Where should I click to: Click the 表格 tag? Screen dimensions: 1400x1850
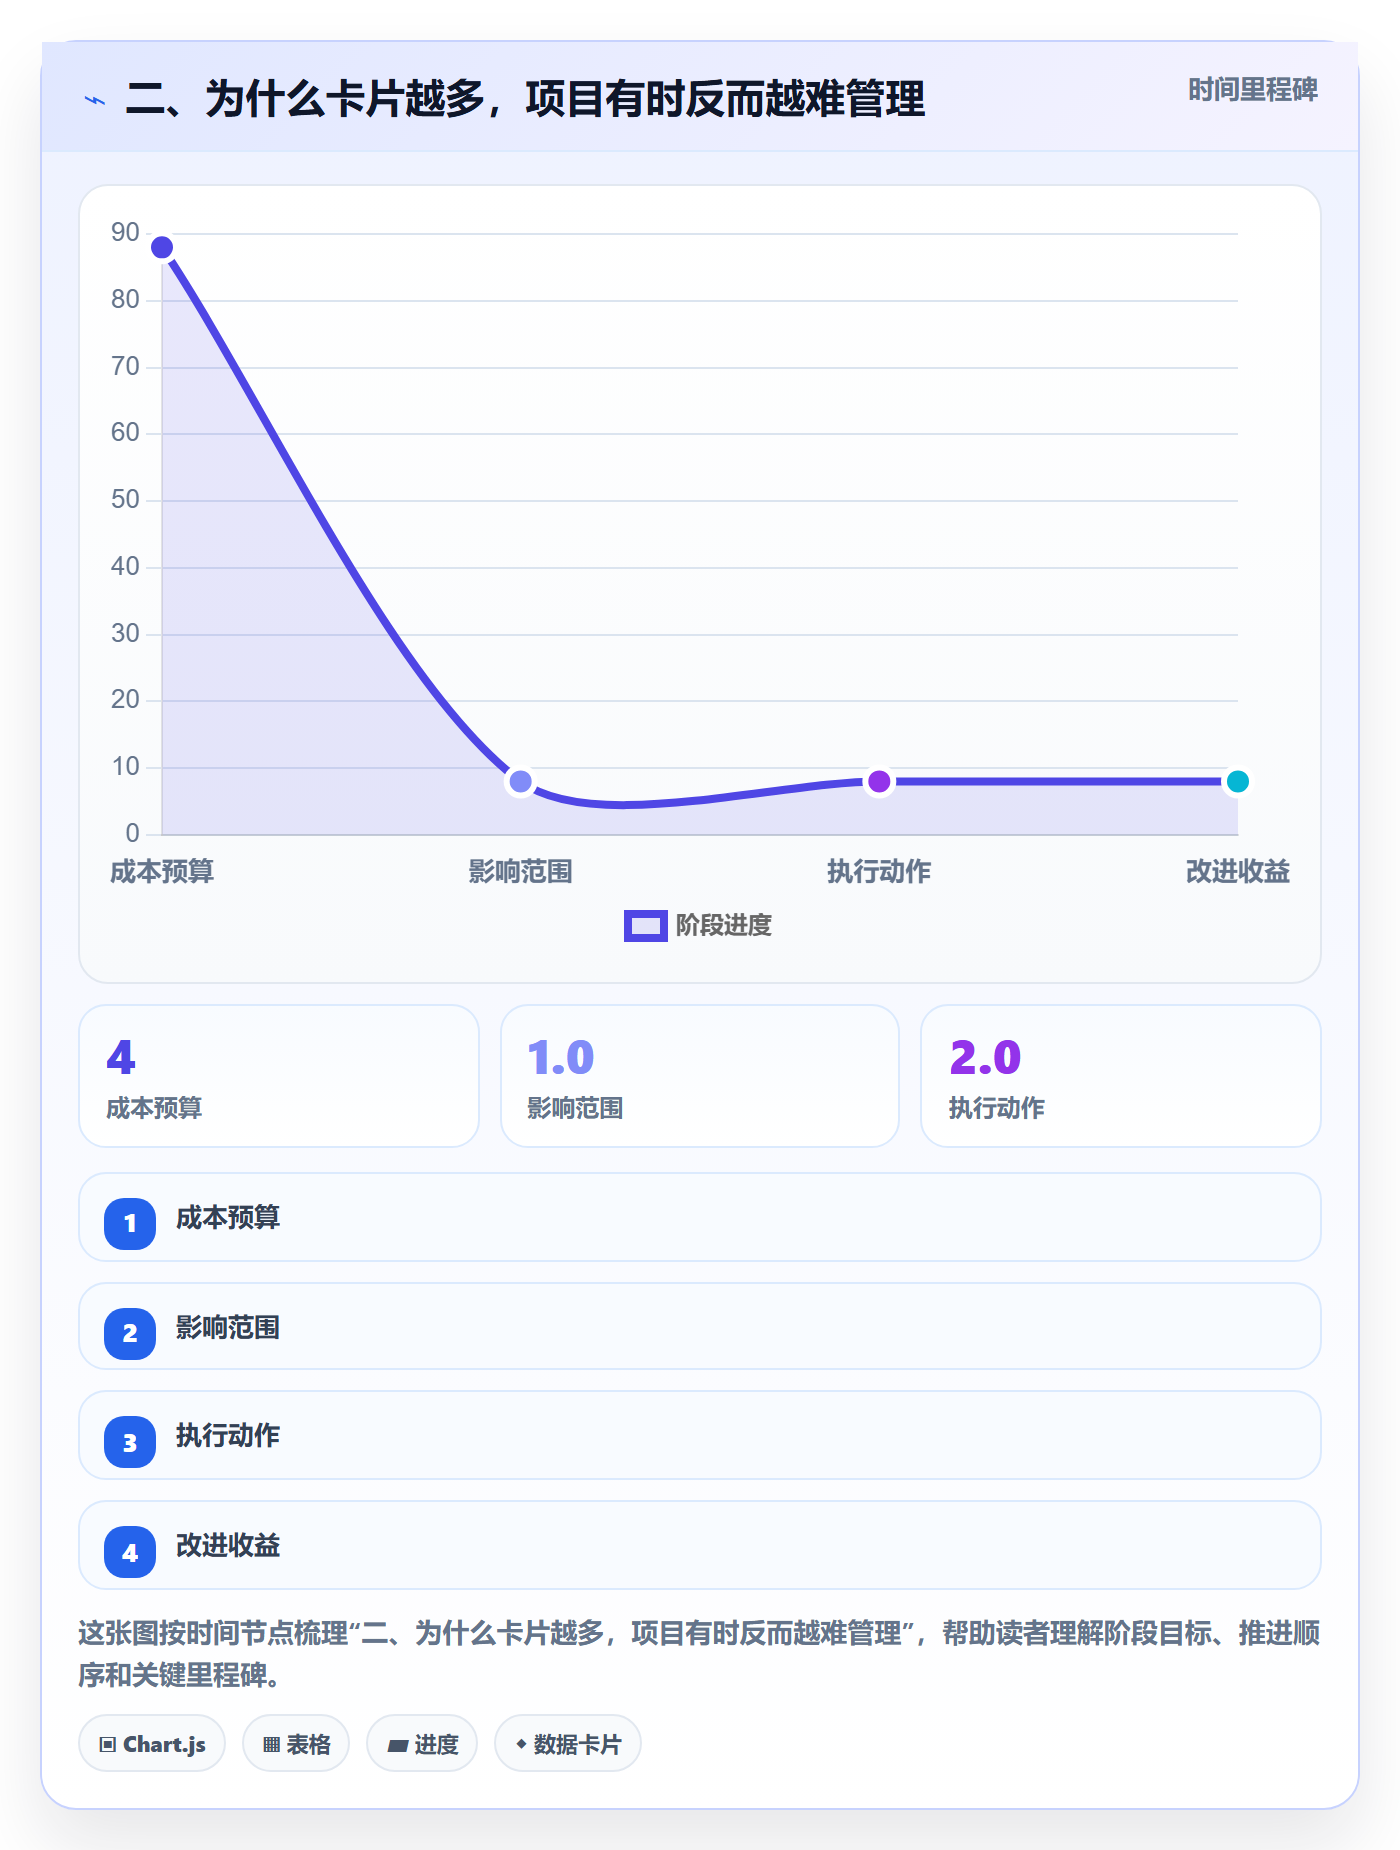click(296, 1743)
